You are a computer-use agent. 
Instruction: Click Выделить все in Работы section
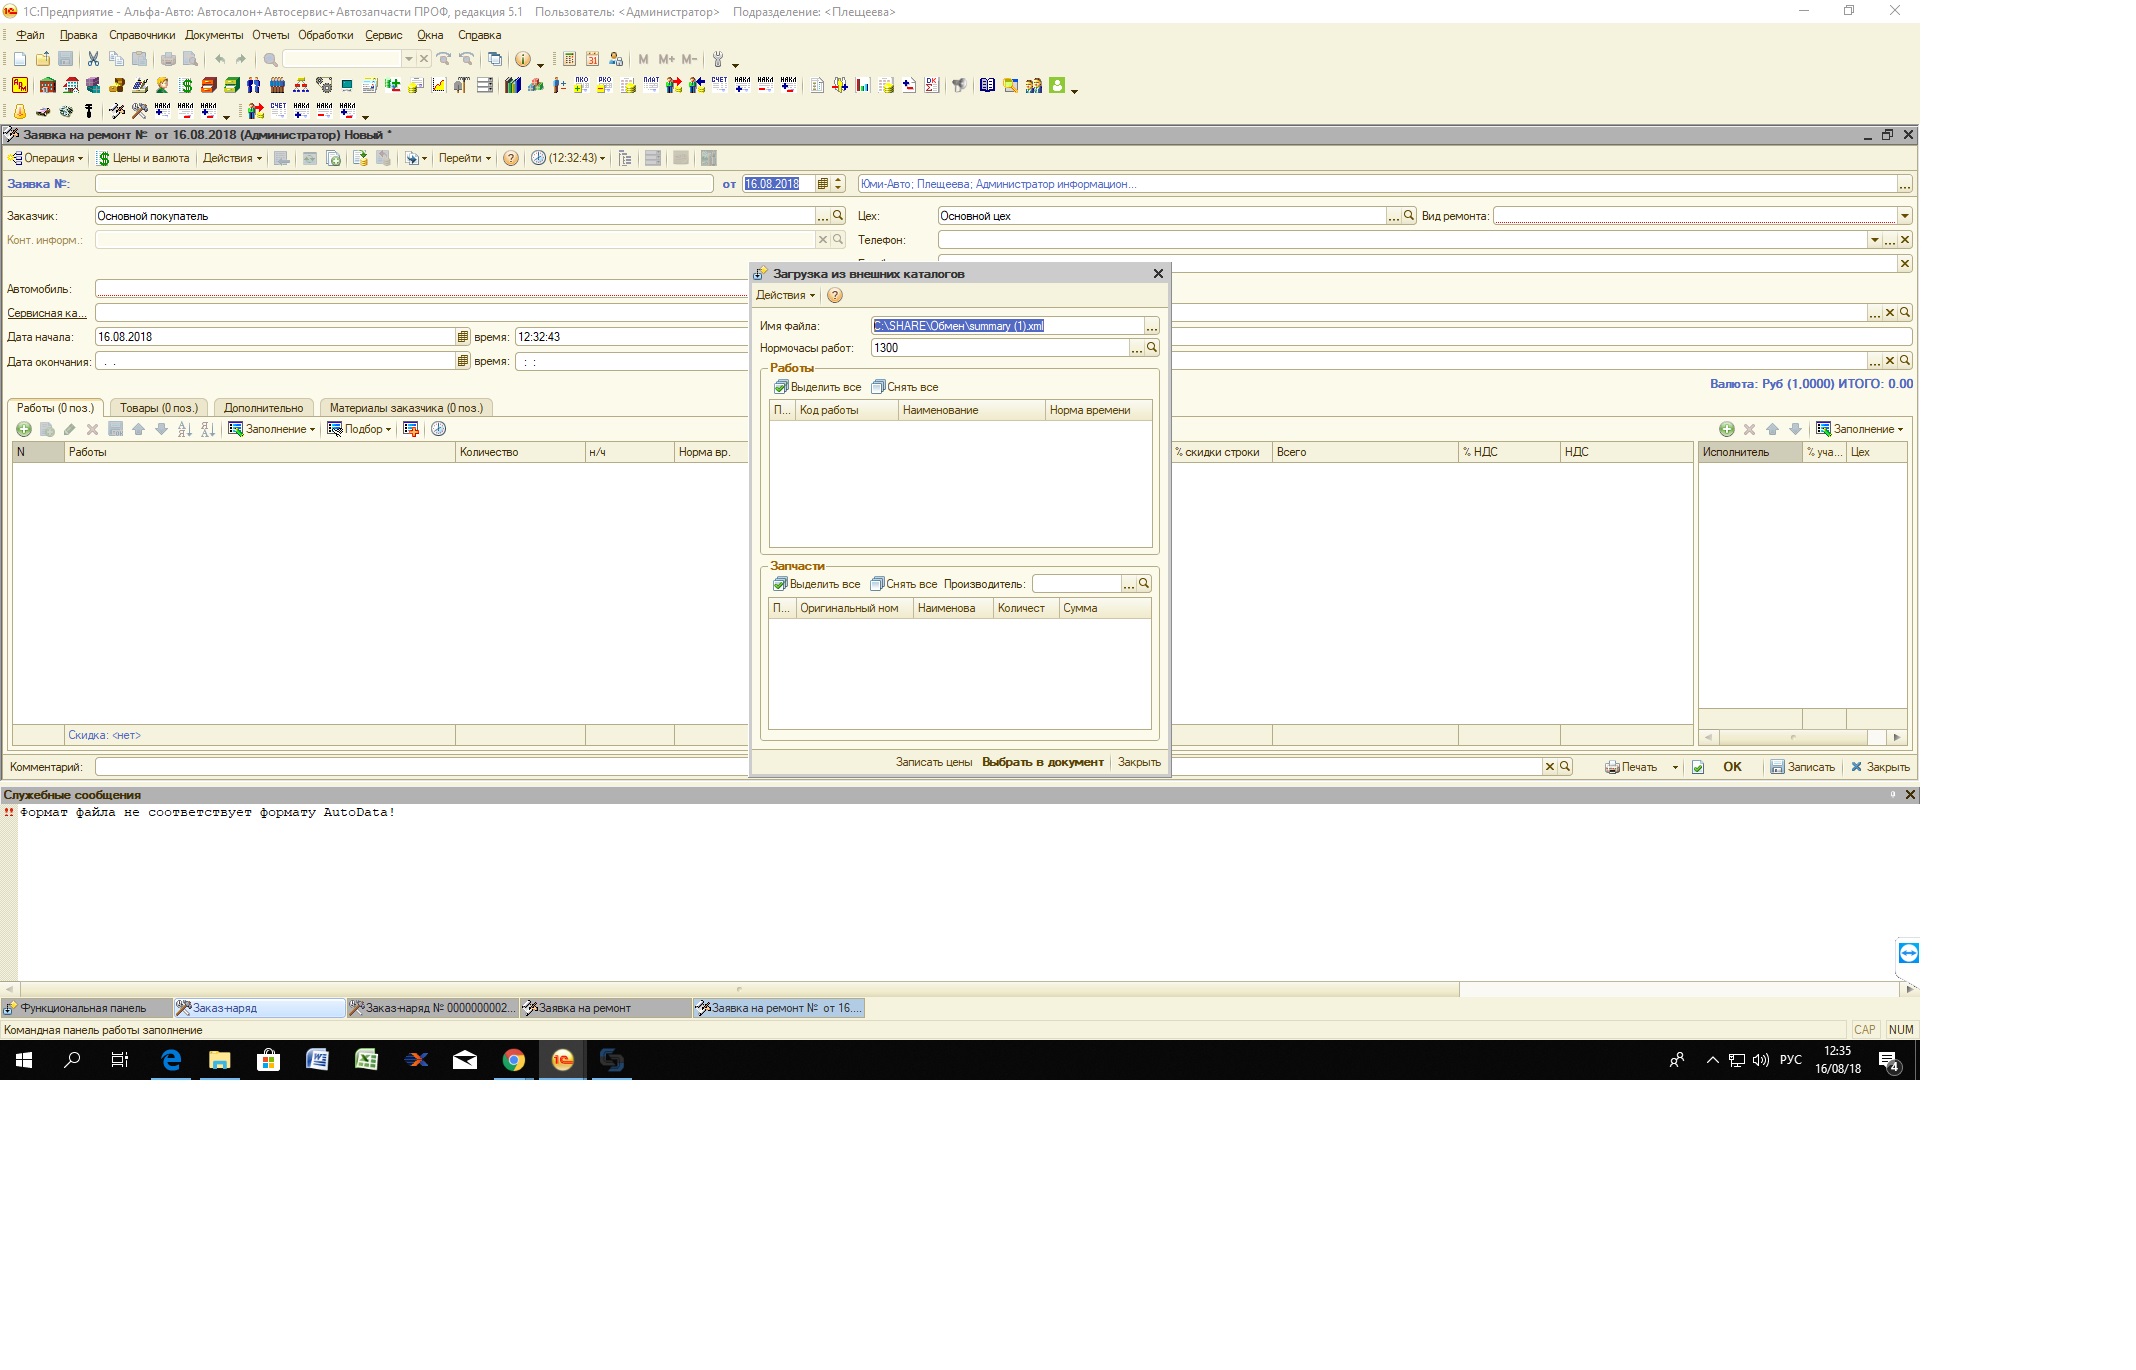coord(817,387)
